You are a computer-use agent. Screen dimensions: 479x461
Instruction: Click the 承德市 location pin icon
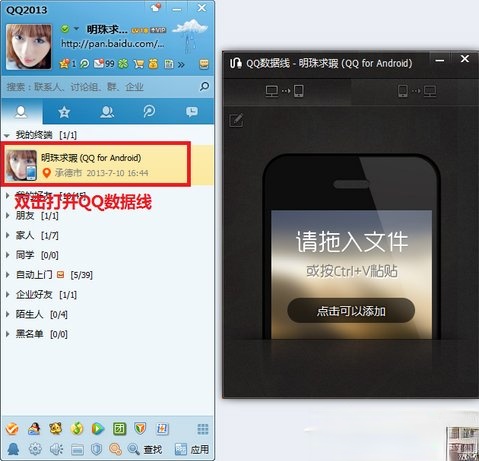click(x=47, y=173)
